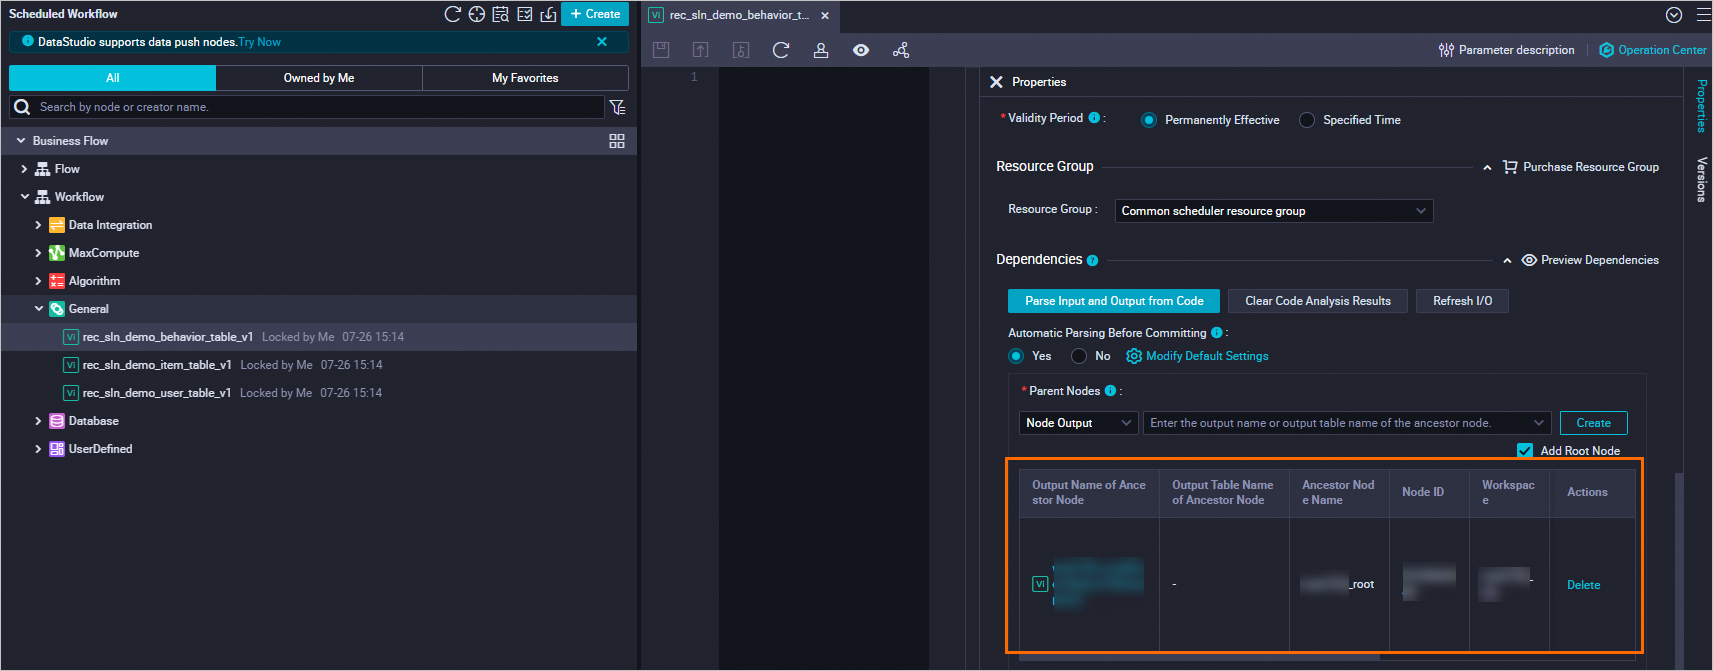Uncheck the Add Root Node checkbox
Image resolution: width=1713 pixels, height=671 pixels.
pos(1525,451)
